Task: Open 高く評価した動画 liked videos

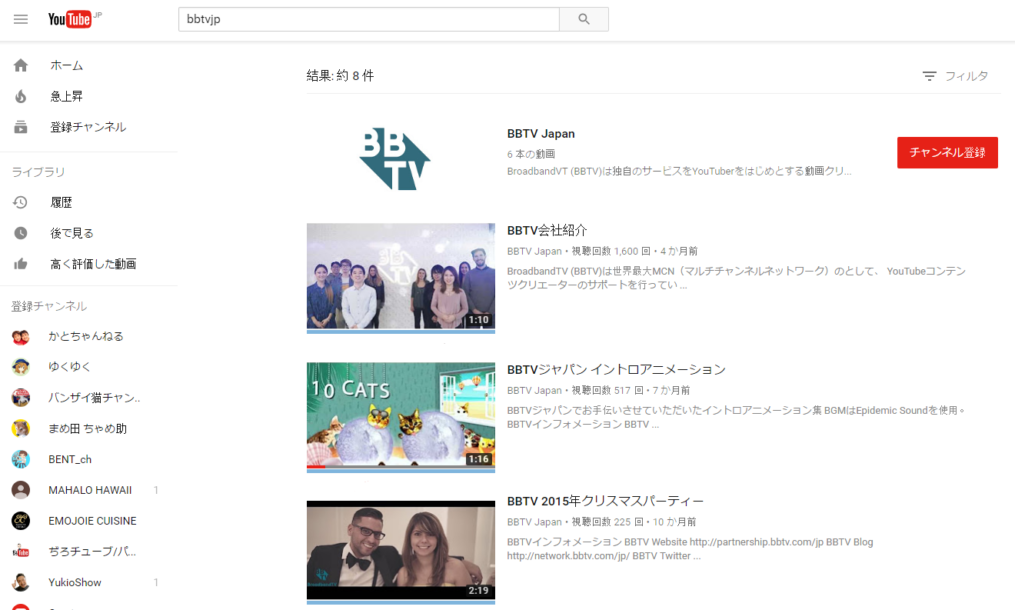Action: coord(93,264)
